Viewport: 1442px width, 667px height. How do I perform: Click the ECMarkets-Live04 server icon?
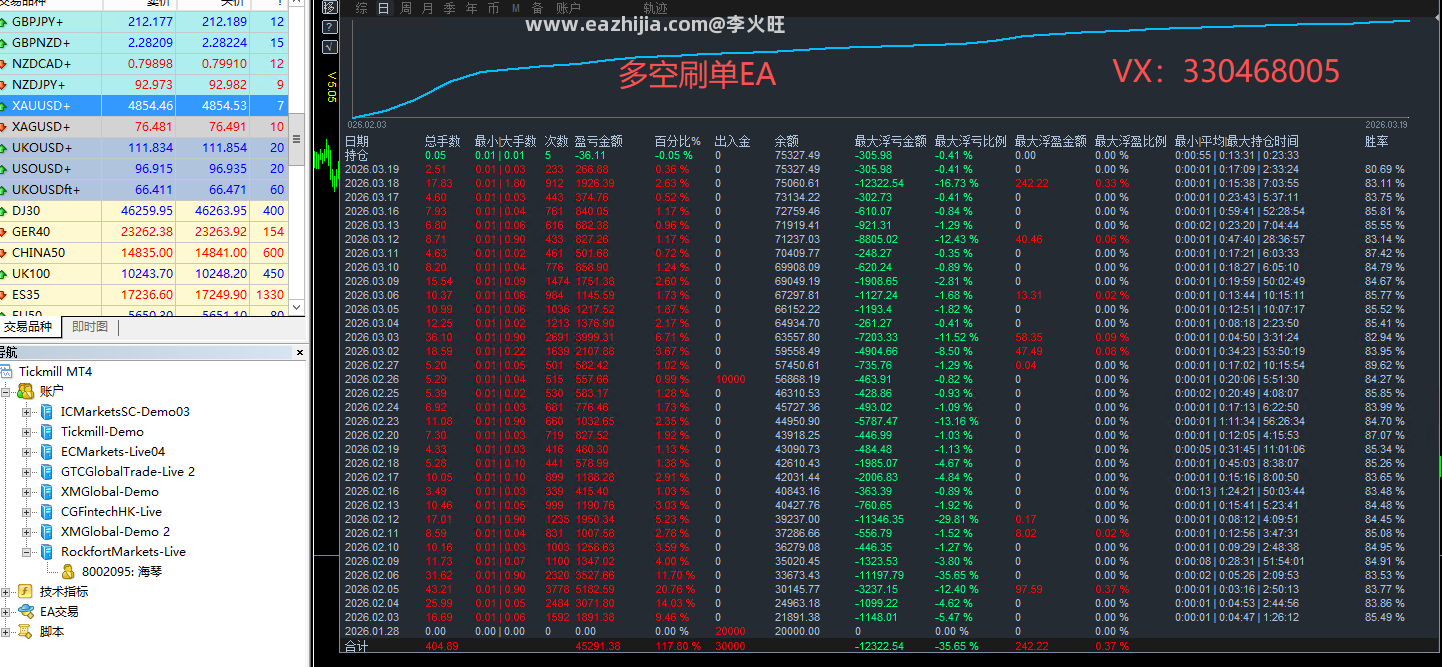(46, 452)
